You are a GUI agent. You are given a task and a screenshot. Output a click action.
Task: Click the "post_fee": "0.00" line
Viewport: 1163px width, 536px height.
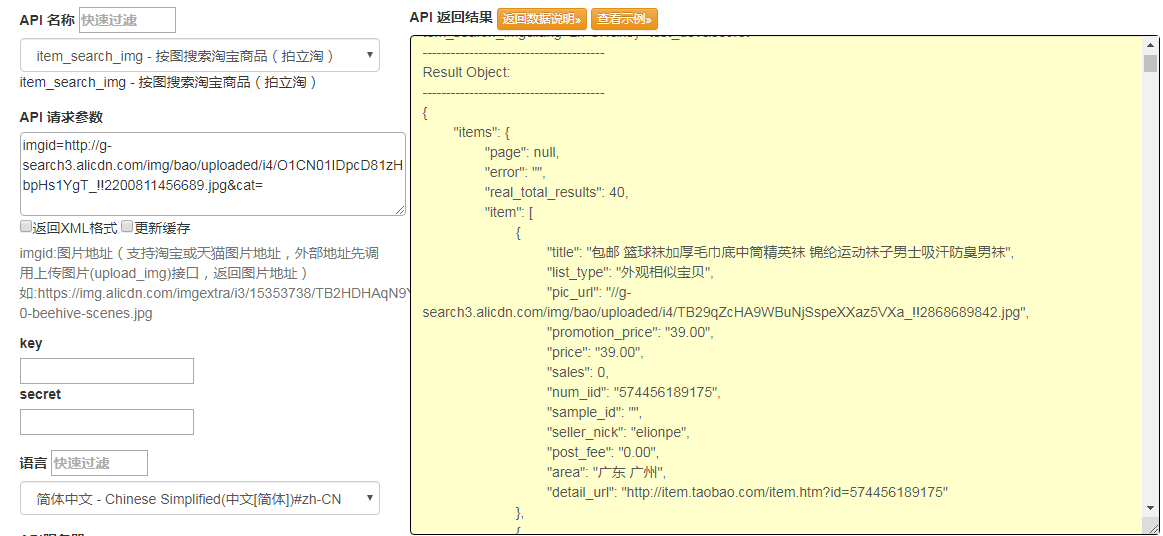point(602,452)
